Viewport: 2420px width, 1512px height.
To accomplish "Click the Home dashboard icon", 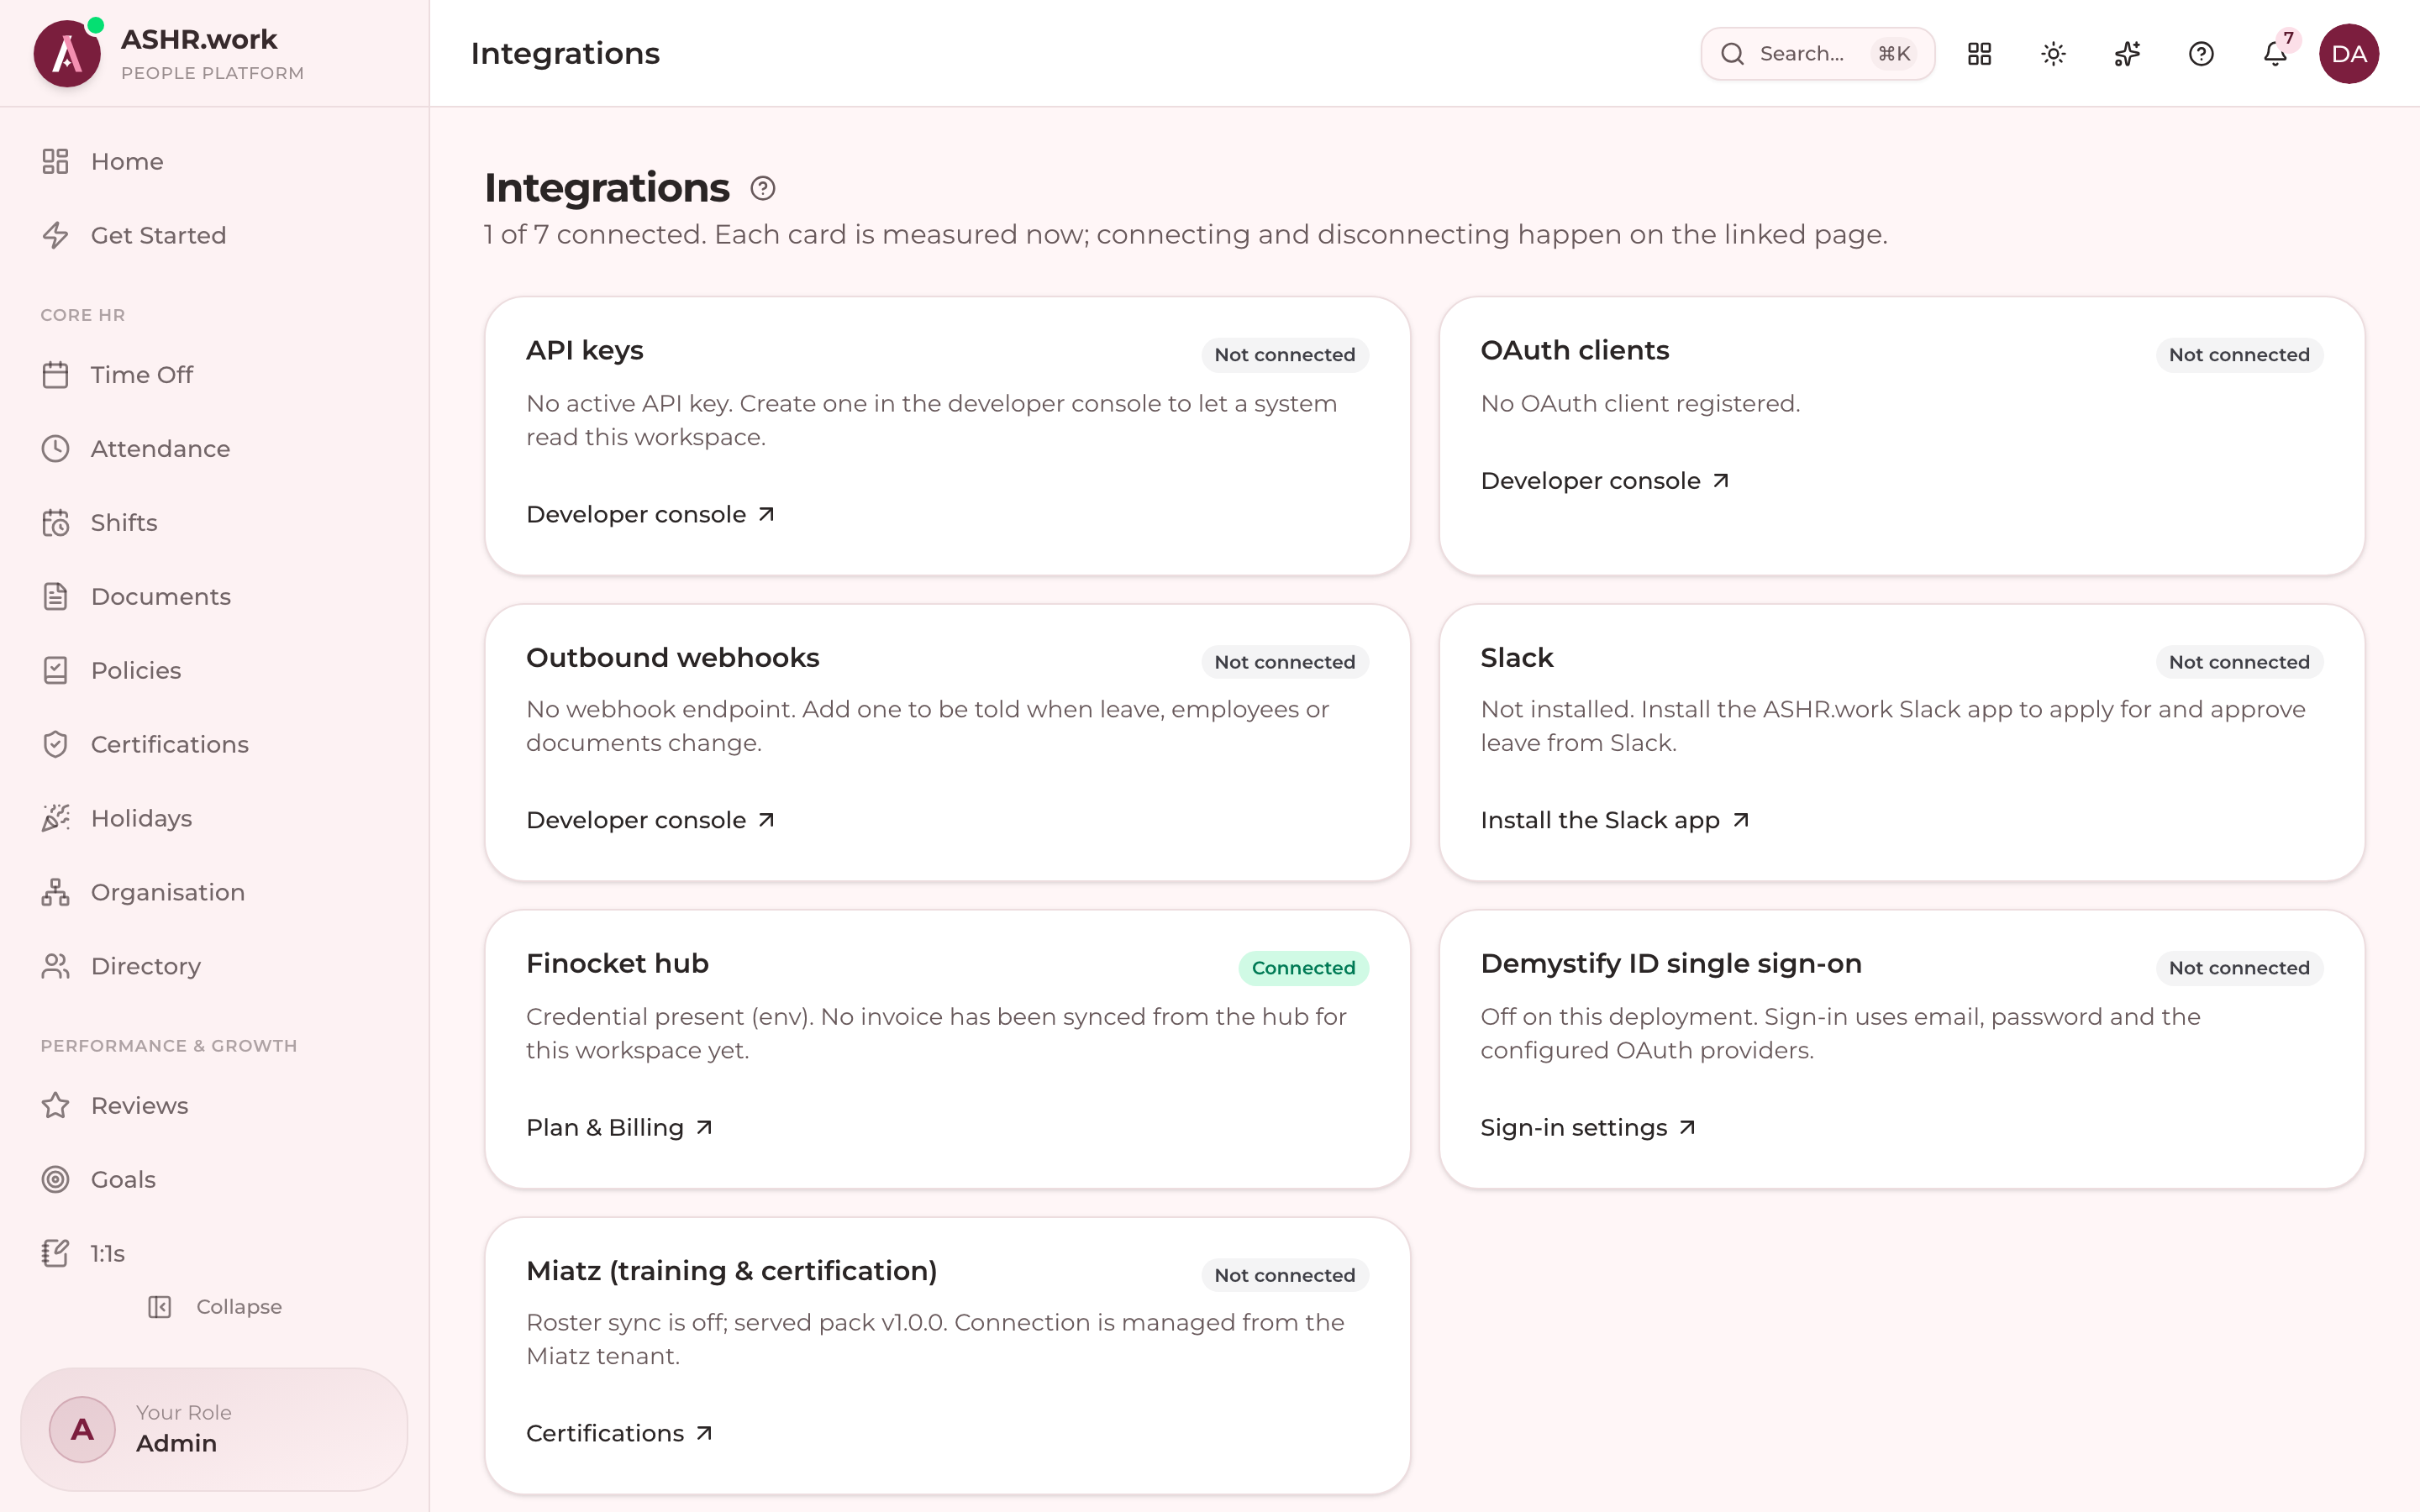I will [x=55, y=161].
